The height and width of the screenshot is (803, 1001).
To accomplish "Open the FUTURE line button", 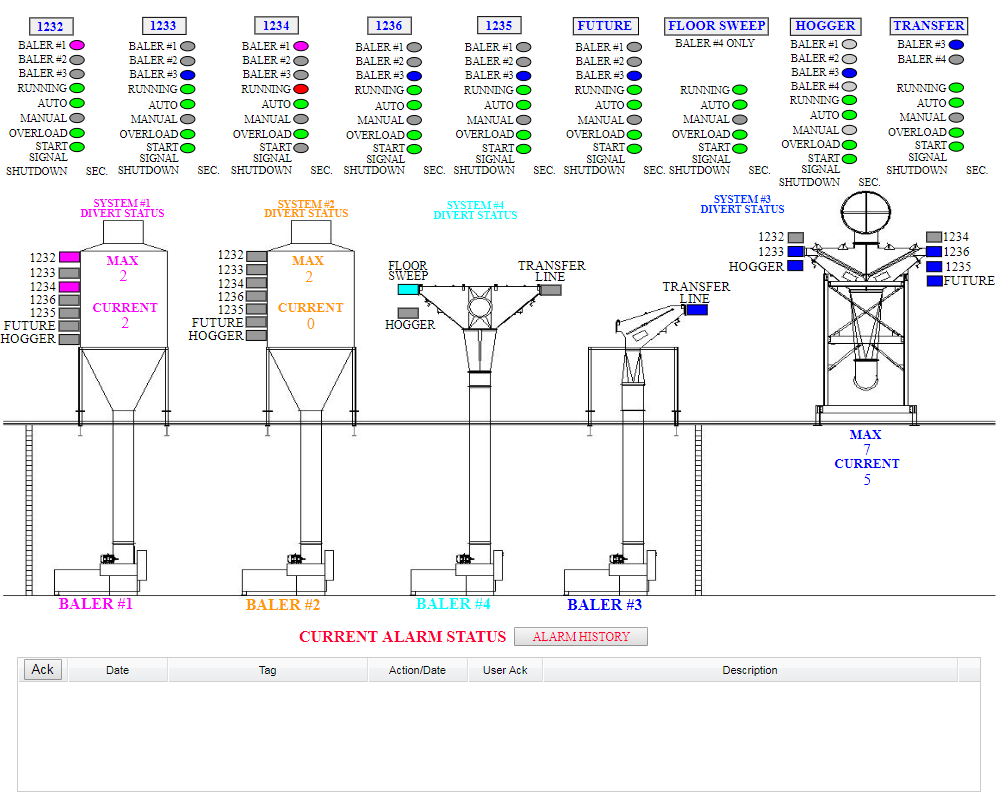I will 605,26.
